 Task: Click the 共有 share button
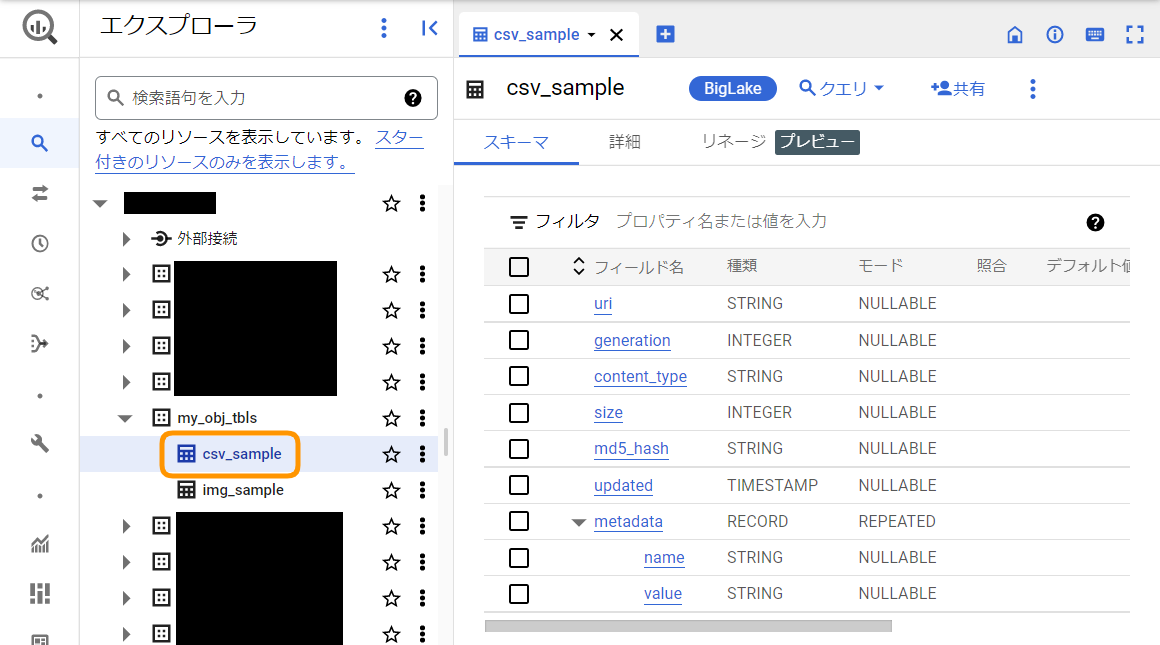957,89
